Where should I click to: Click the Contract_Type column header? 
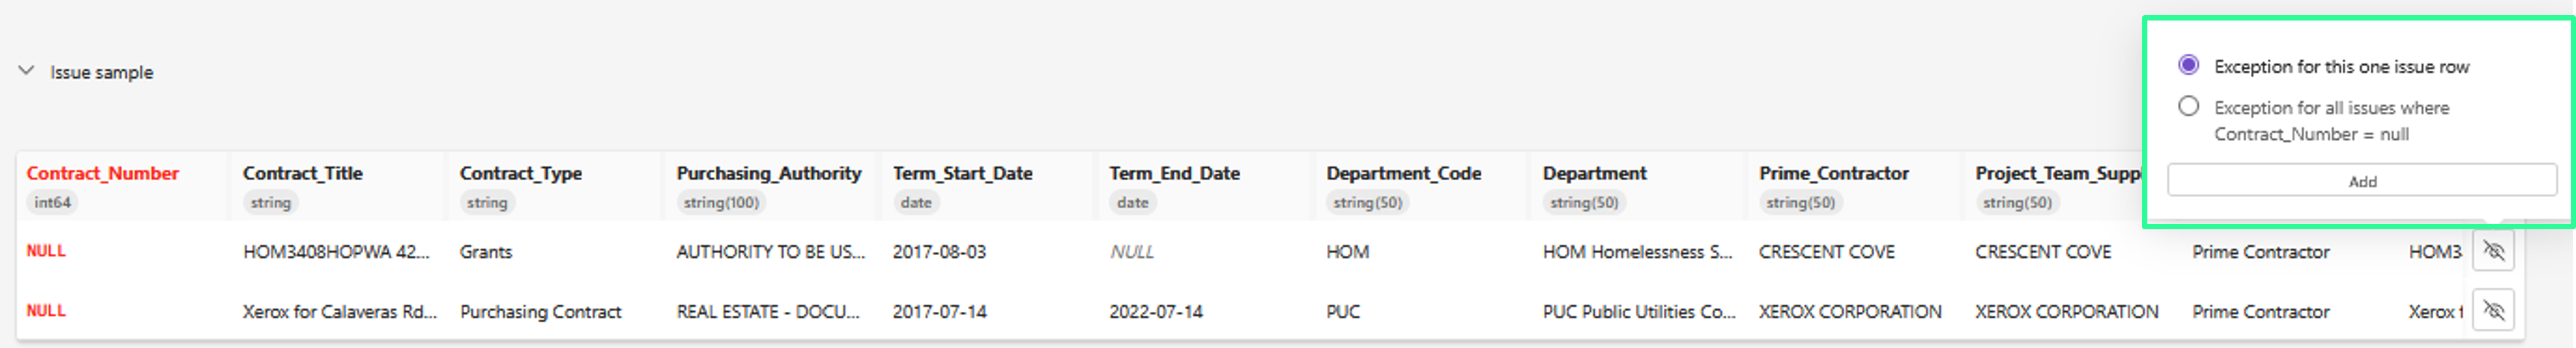(521, 173)
